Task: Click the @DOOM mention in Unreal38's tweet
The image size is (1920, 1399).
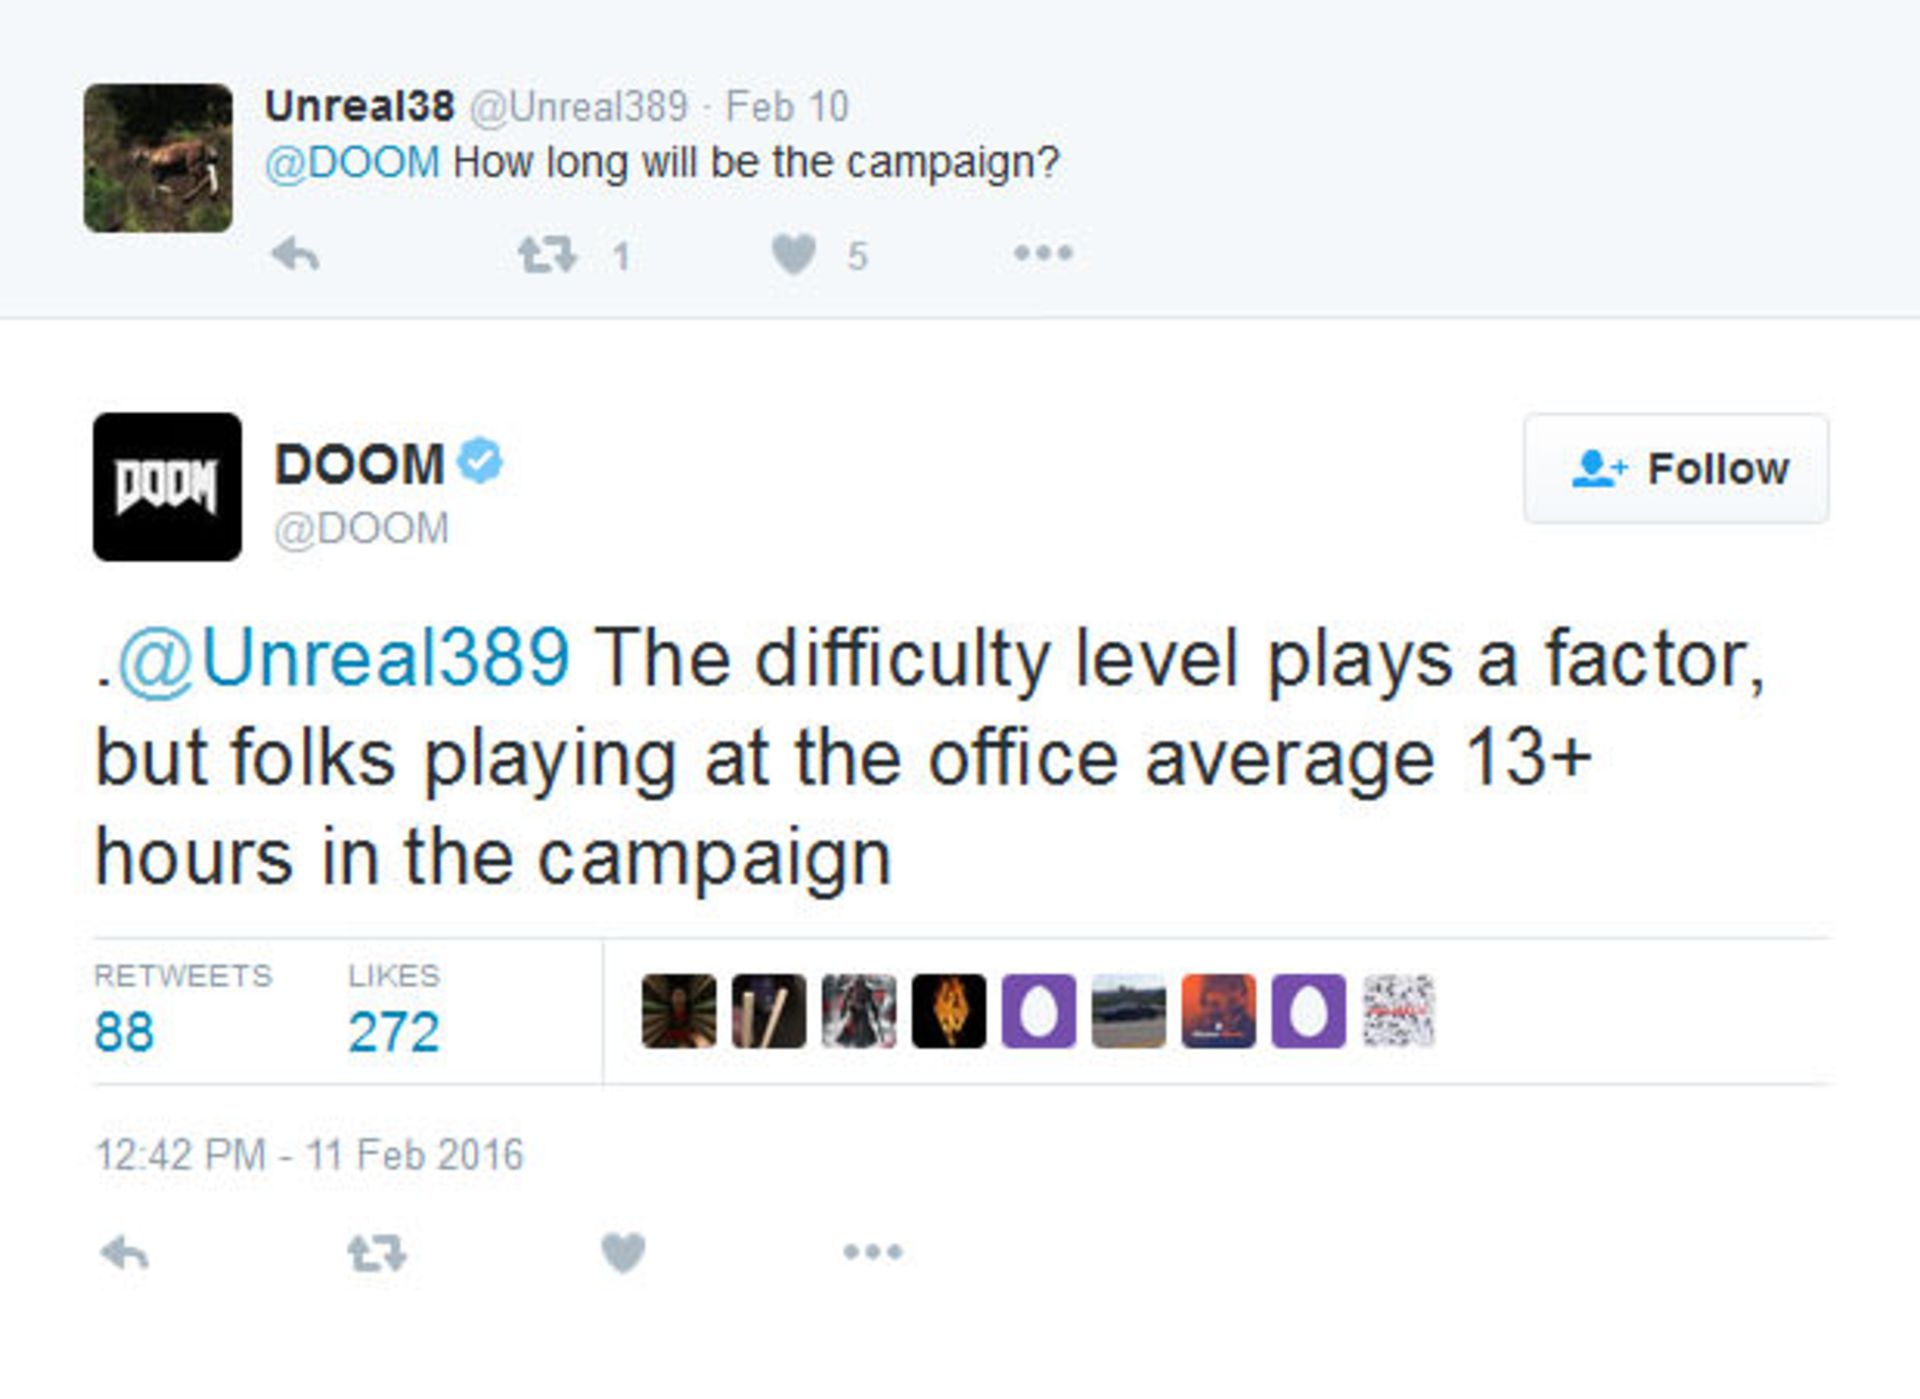Action: [352, 162]
